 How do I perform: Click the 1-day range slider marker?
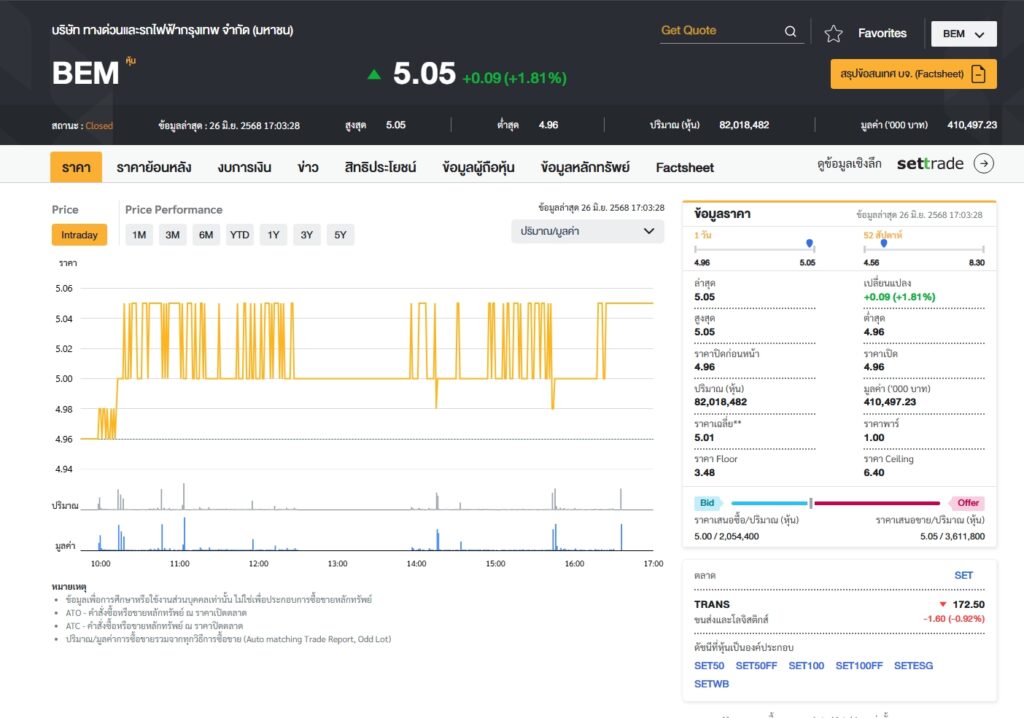click(810, 244)
